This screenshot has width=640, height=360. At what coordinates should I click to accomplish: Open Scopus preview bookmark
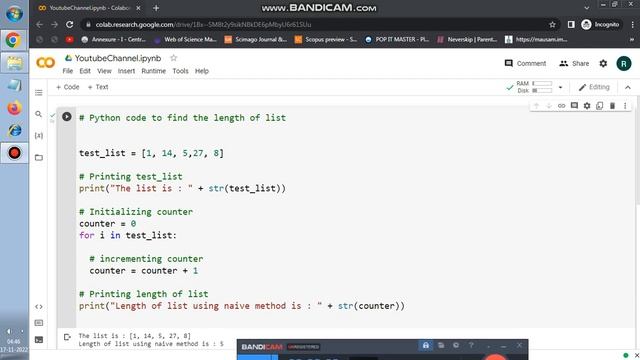[326, 40]
